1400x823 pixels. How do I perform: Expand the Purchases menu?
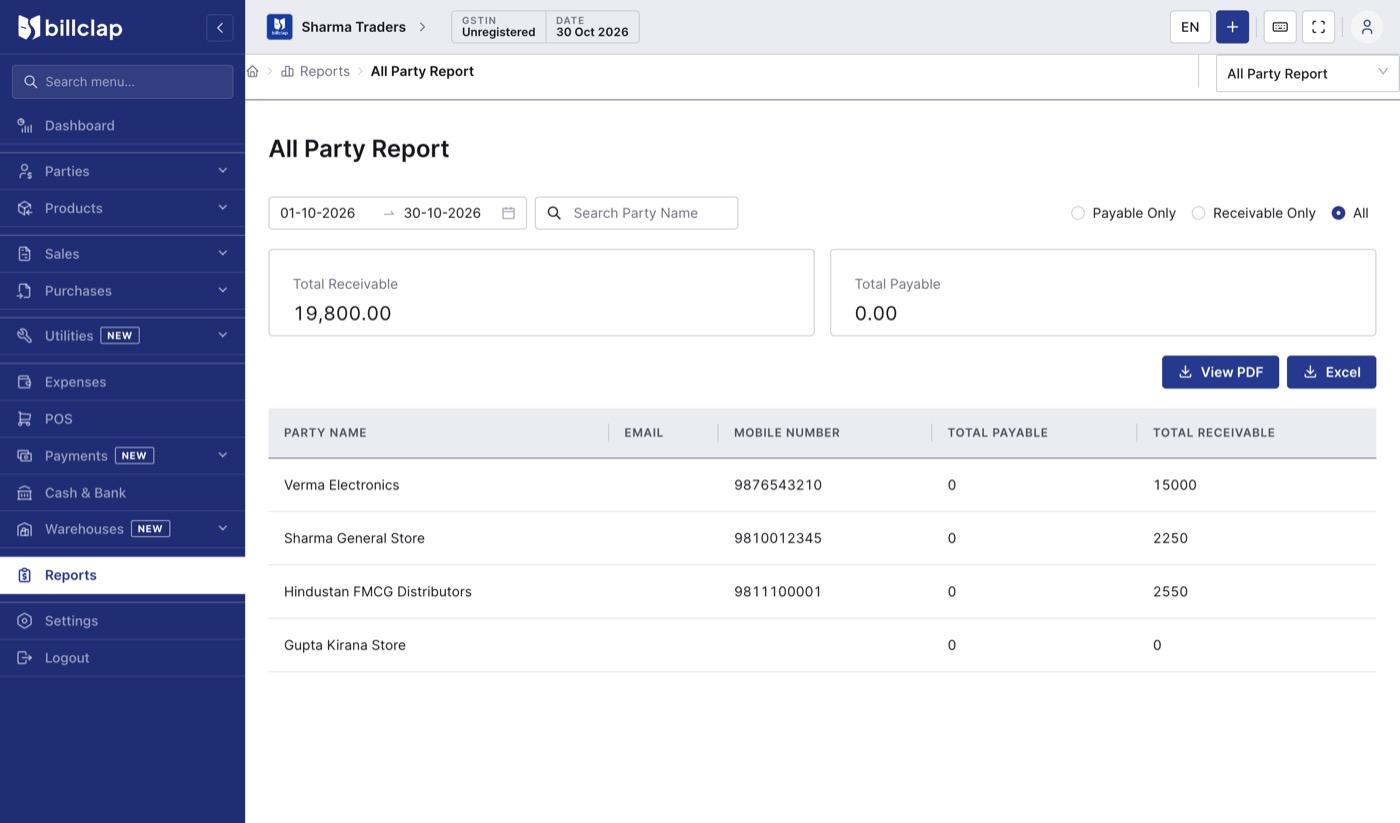122,291
